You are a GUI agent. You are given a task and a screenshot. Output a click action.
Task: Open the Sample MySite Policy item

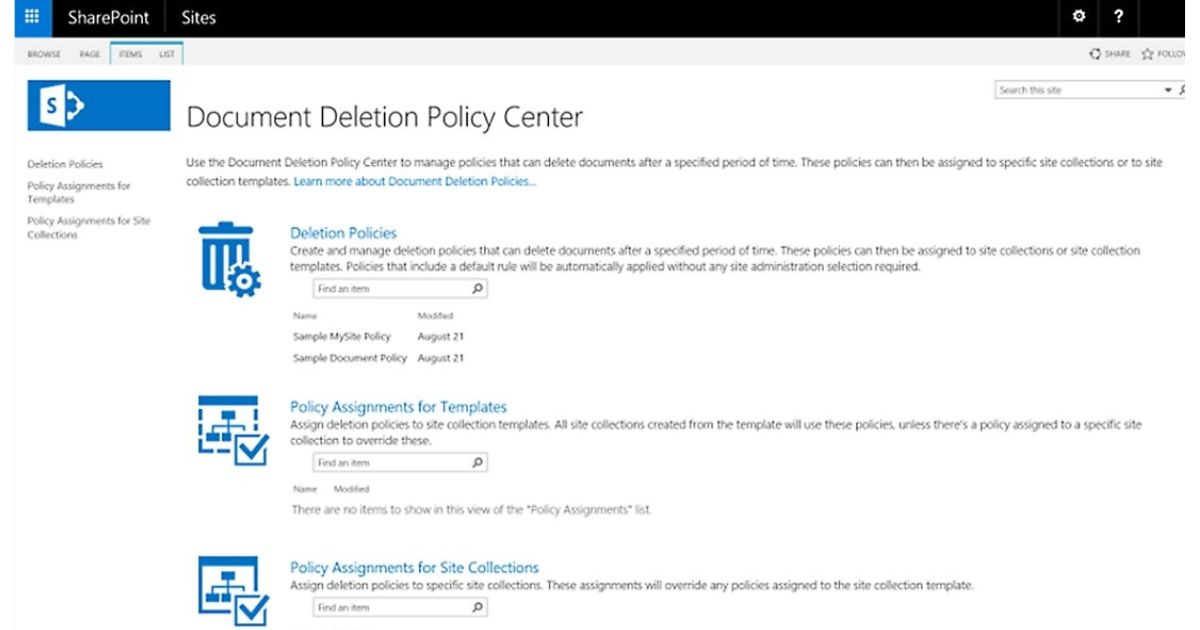(342, 336)
